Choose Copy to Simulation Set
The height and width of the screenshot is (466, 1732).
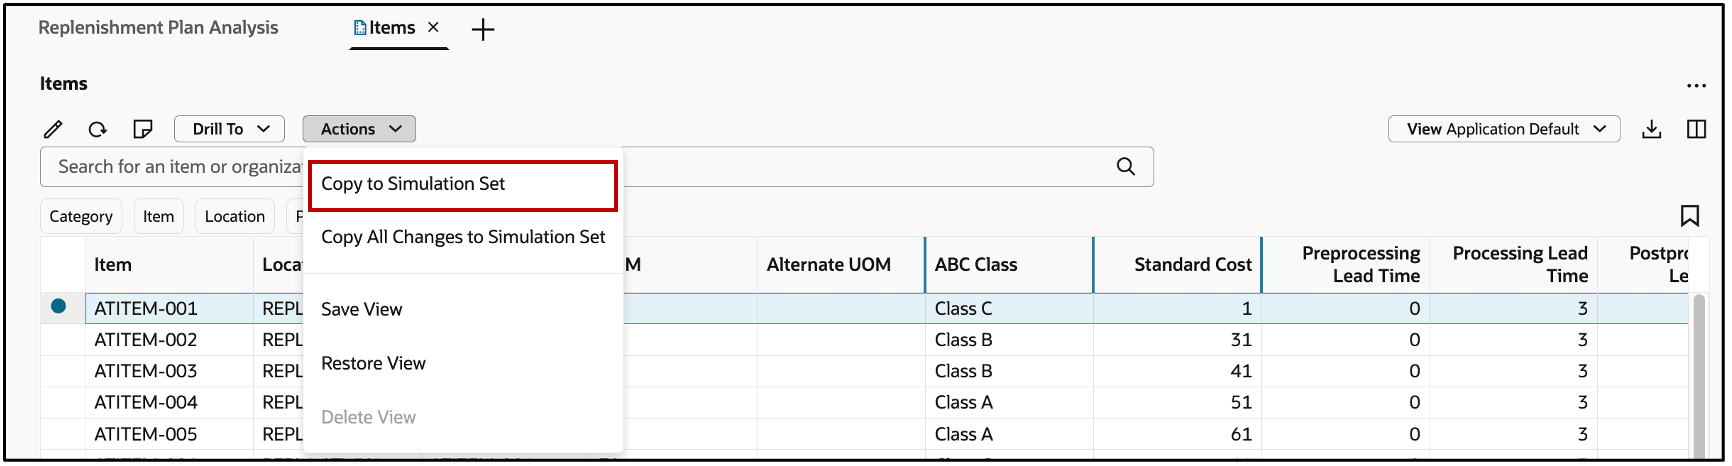[462, 184]
